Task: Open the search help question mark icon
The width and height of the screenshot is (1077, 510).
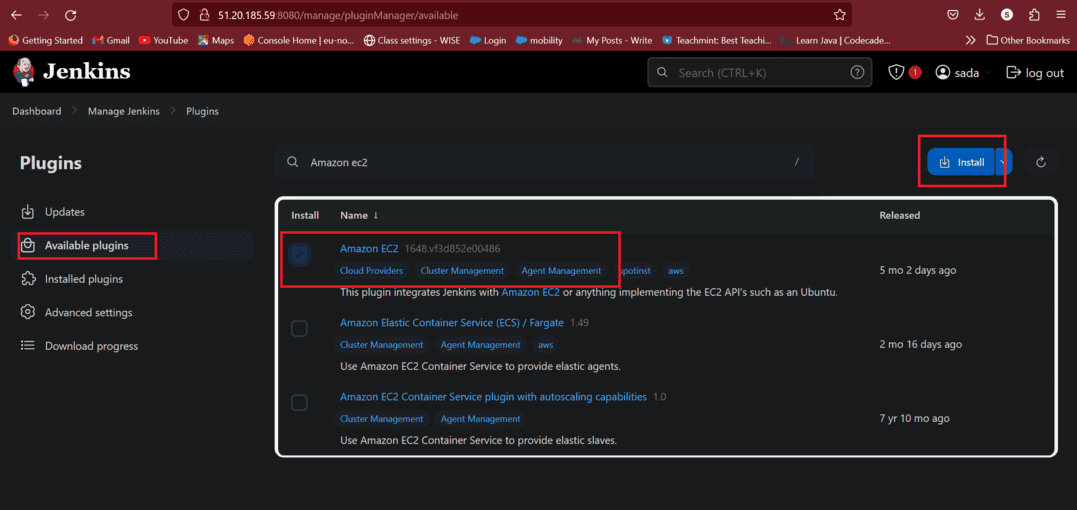Action: tap(857, 72)
